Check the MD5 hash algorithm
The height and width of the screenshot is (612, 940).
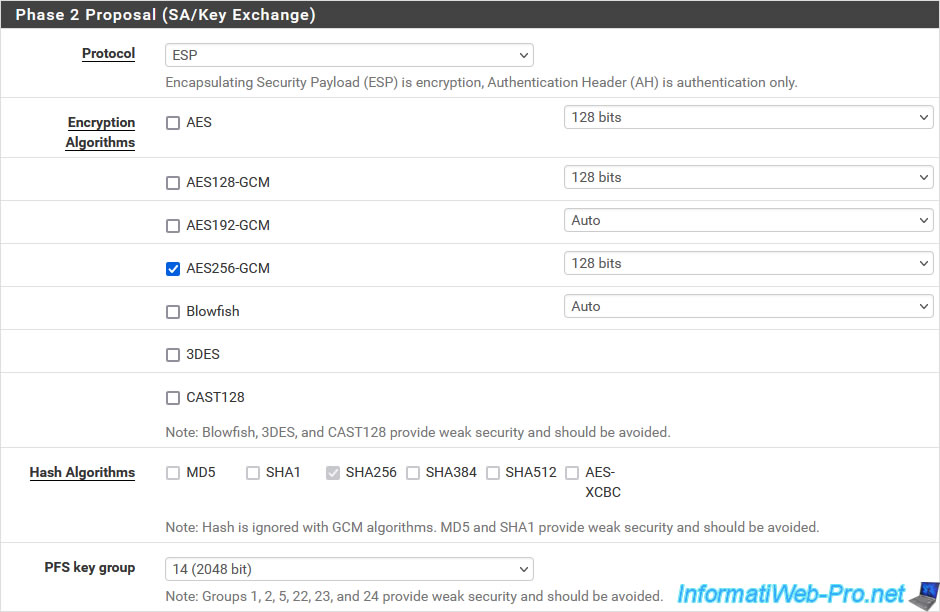(x=173, y=474)
